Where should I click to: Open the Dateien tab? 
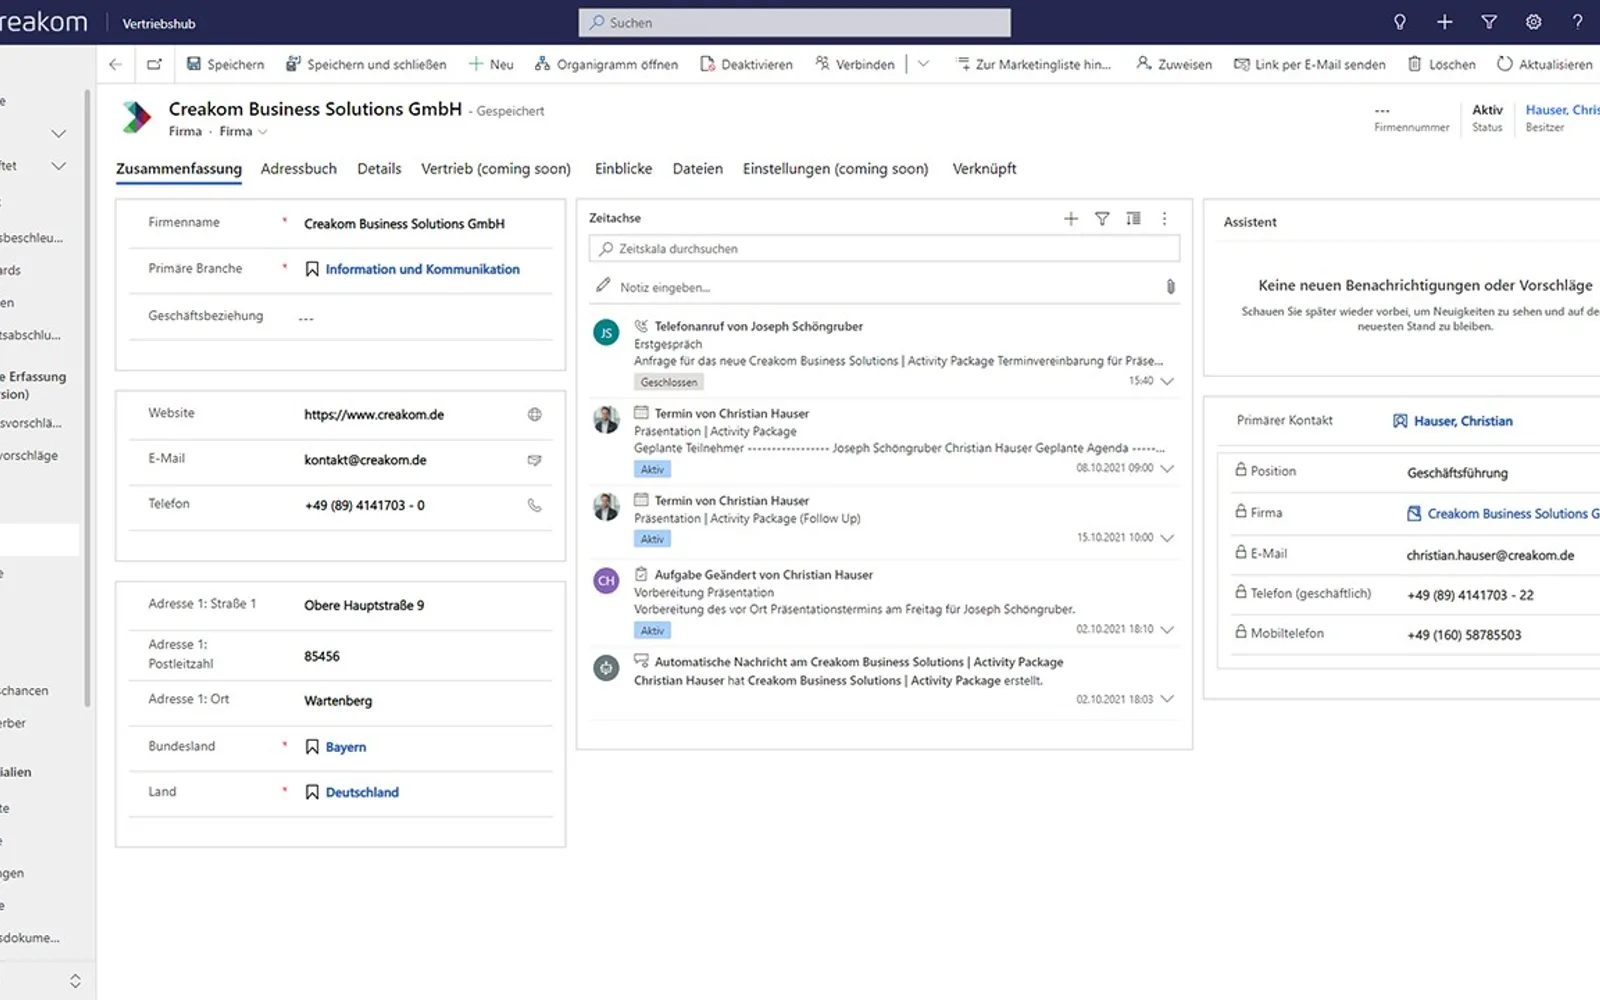pyautogui.click(x=697, y=169)
